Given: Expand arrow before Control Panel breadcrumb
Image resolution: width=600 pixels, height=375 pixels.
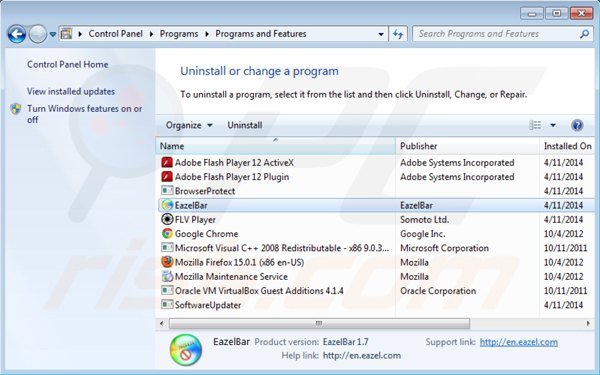Looking at the screenshot, I should (x=80, y=34).
